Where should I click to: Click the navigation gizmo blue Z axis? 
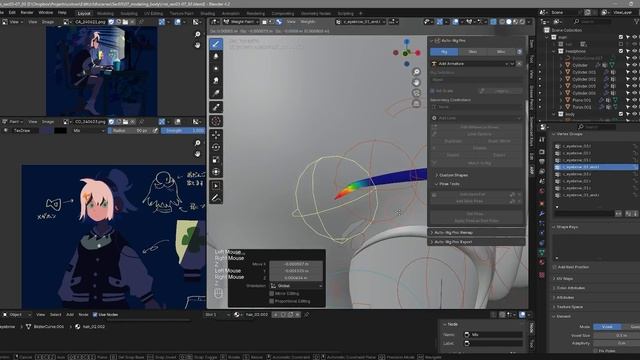pyautogui.click(x=407, y=42)
